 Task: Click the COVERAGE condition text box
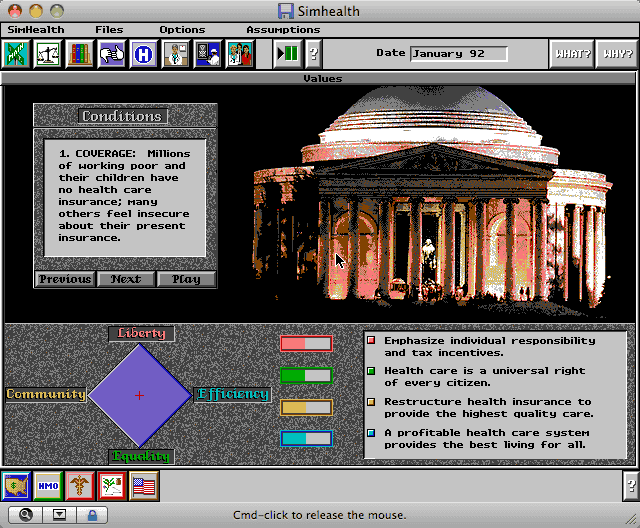[x=125, y=198]
